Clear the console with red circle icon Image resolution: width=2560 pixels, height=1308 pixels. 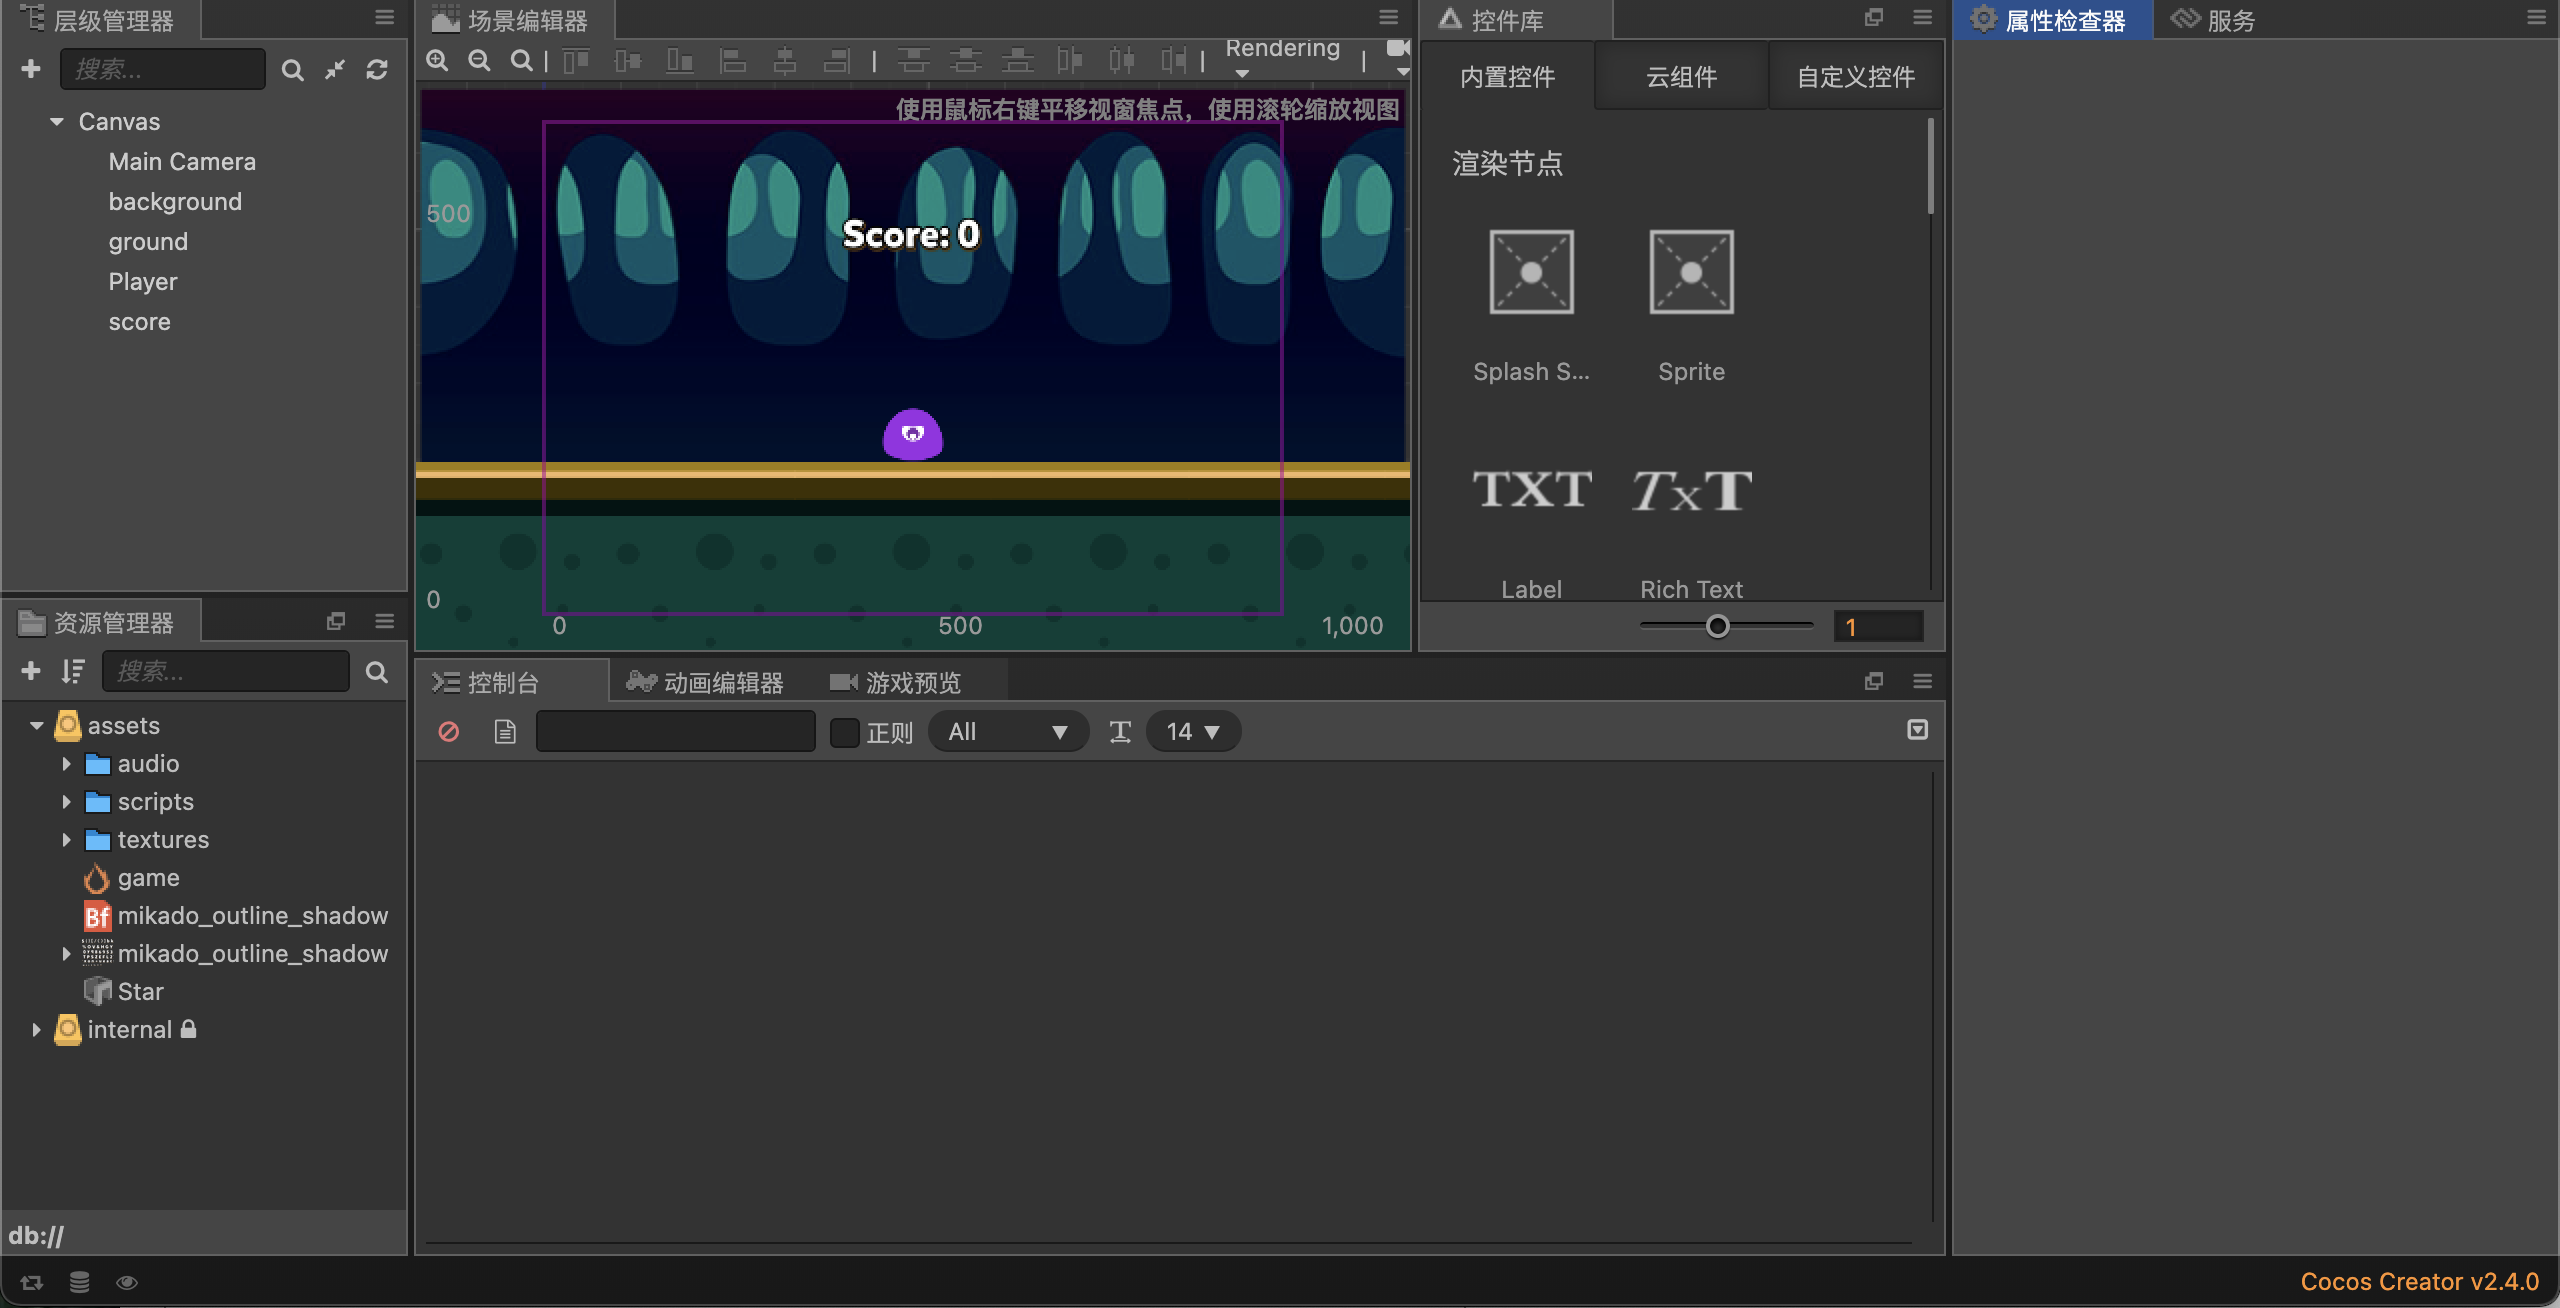tap(449, 732)
